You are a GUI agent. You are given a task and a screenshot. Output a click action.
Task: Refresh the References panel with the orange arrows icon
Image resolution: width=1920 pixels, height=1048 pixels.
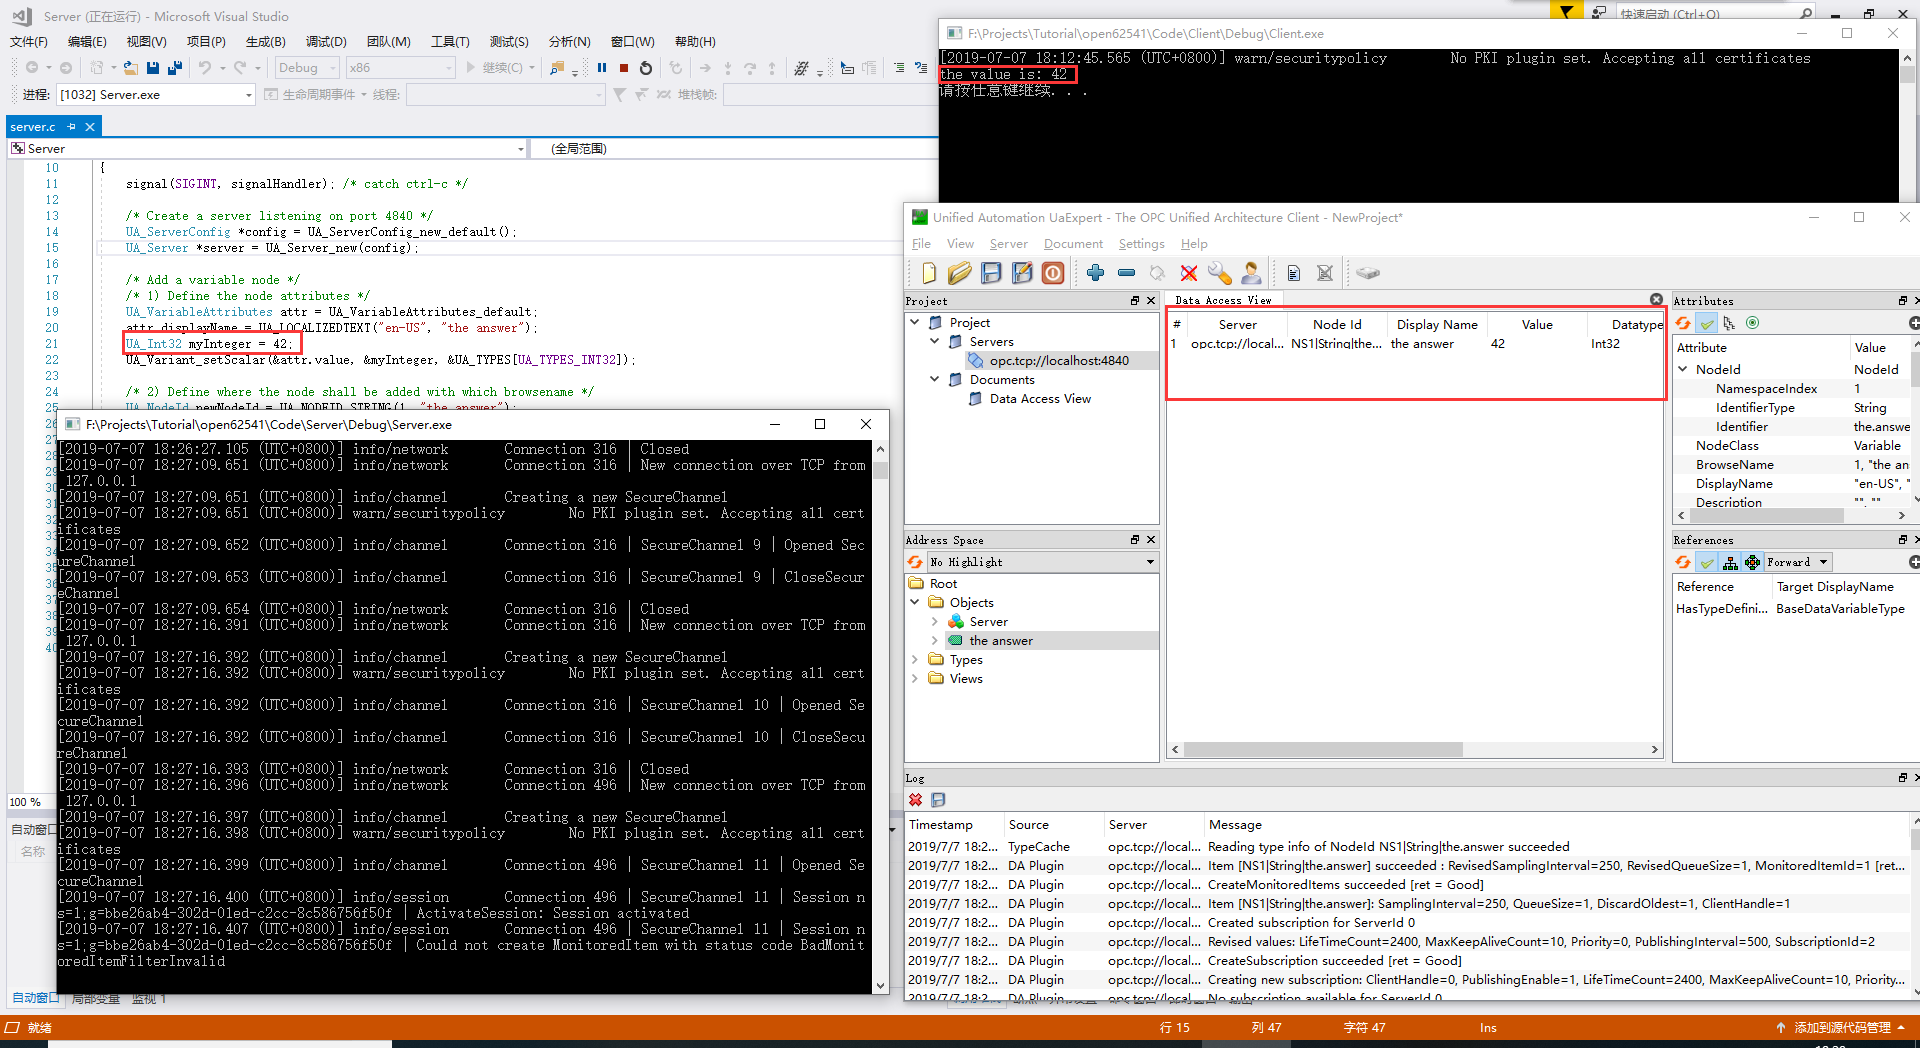tap(1684, 562)
